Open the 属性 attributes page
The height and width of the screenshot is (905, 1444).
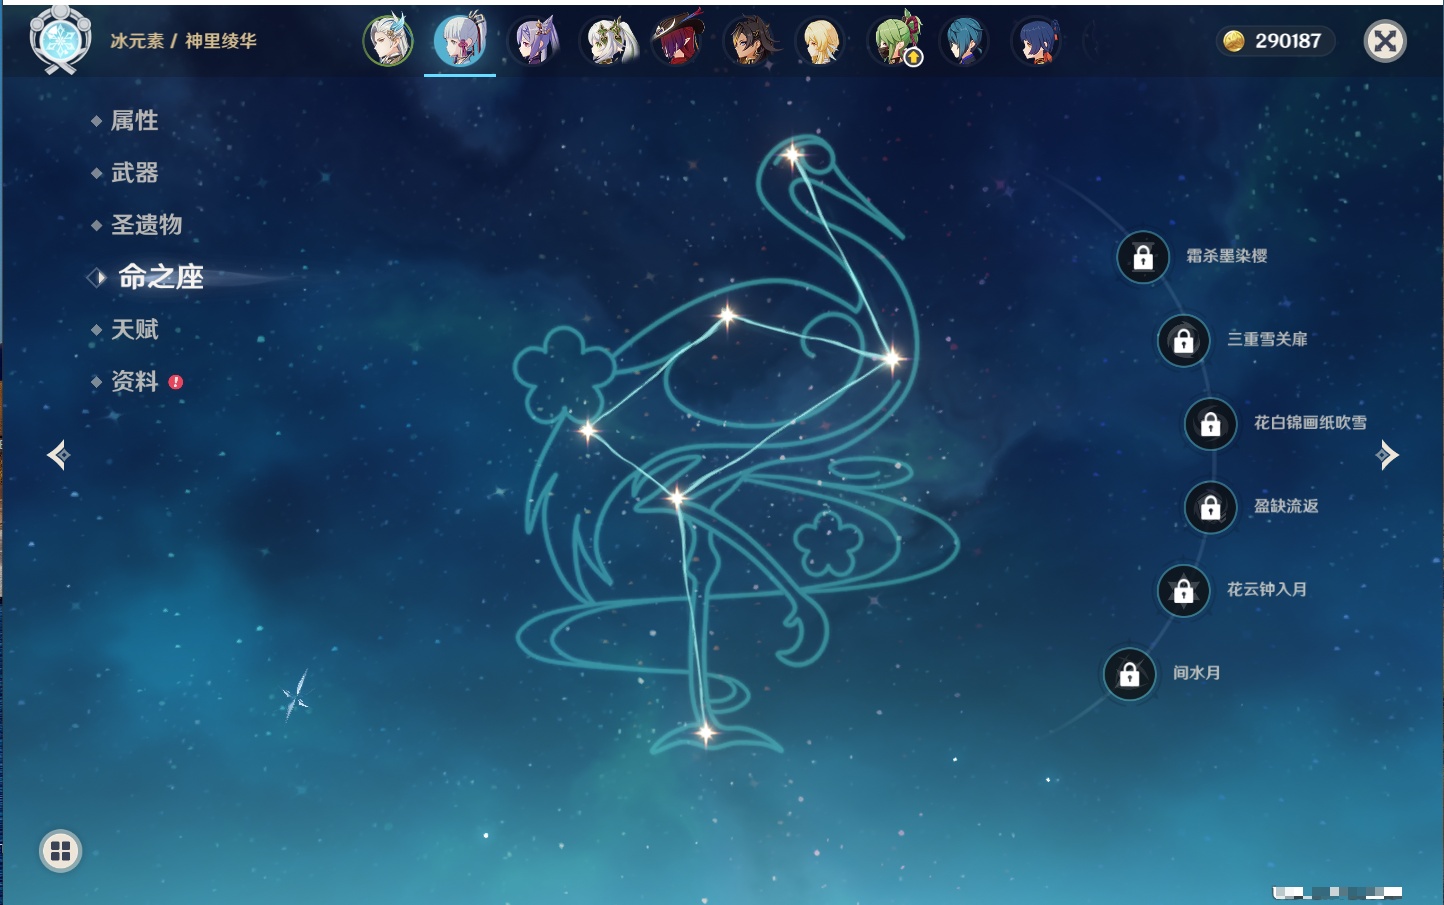point(134,121)
